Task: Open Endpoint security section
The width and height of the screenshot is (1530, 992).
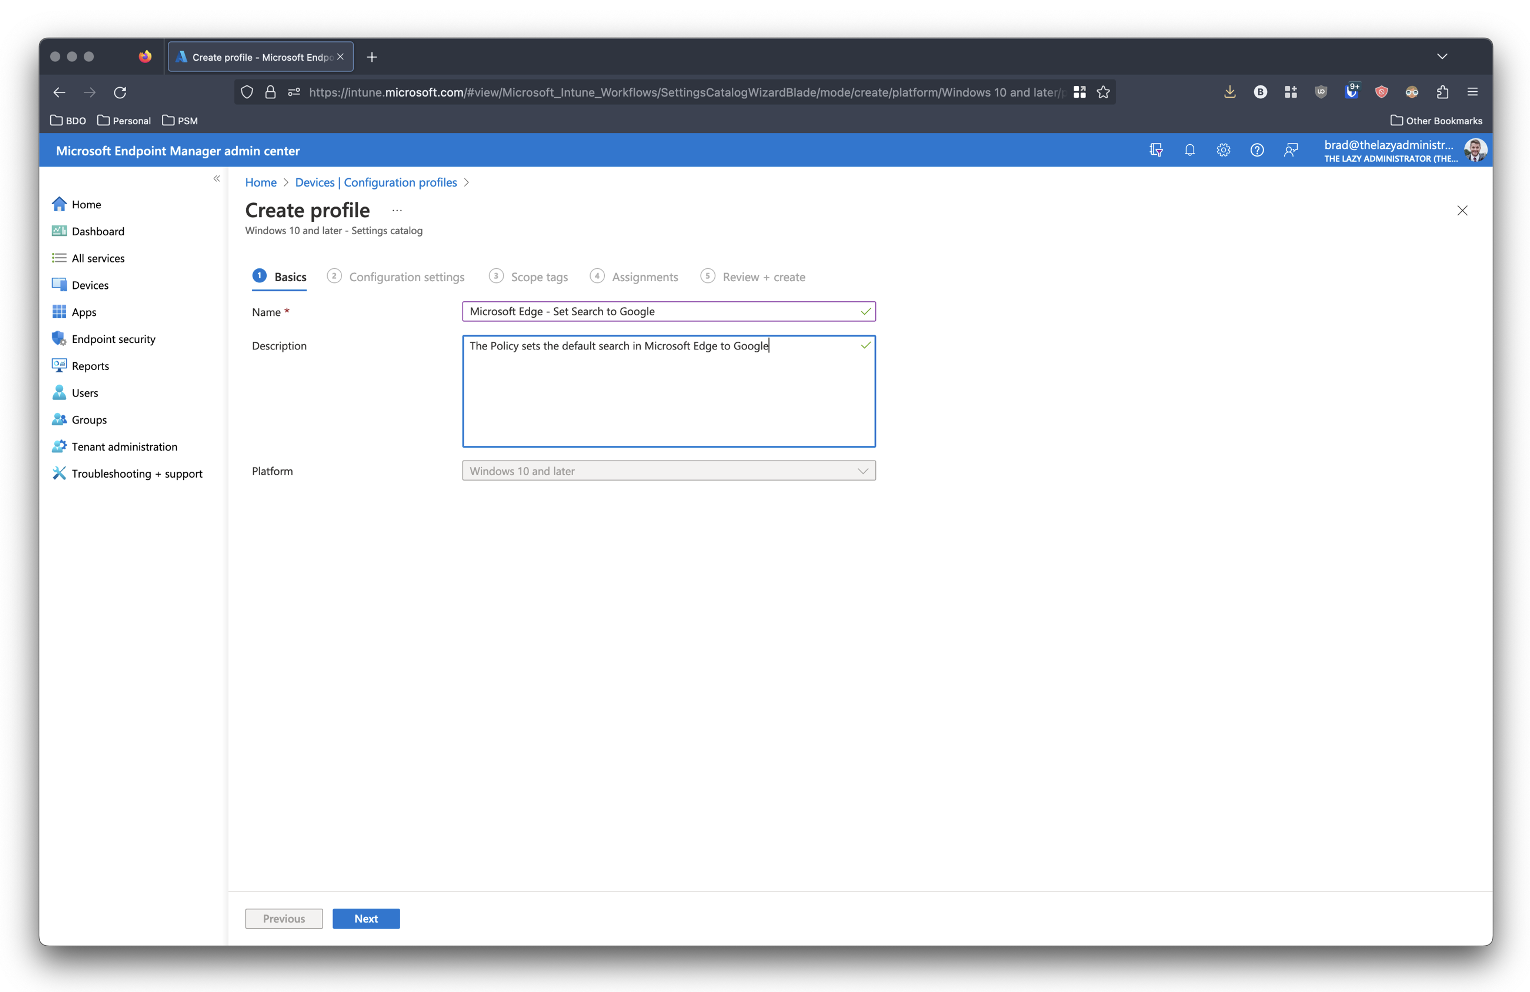Action: (103, 339)
